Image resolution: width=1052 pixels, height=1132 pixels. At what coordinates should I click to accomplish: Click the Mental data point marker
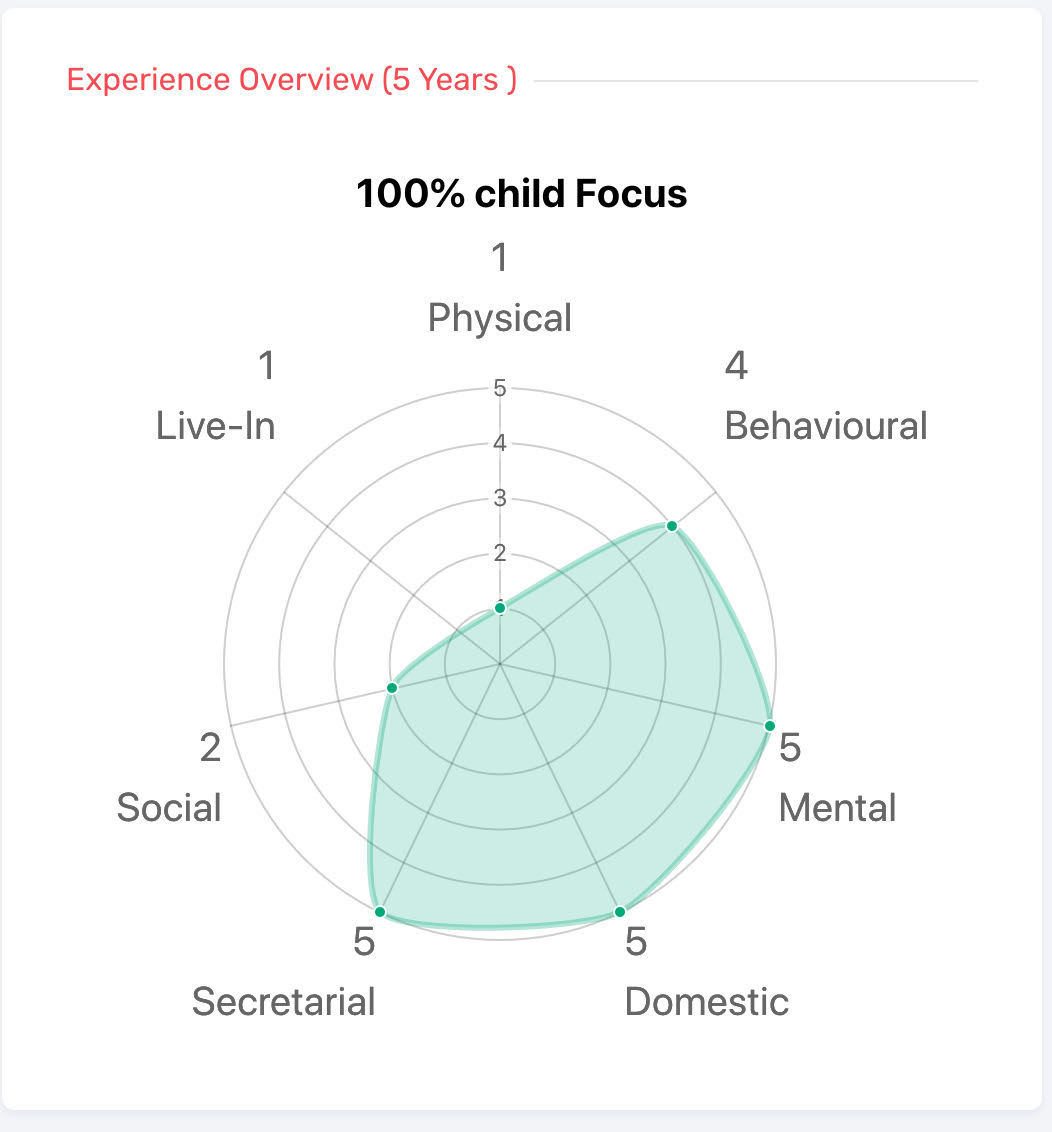point(769,725)
